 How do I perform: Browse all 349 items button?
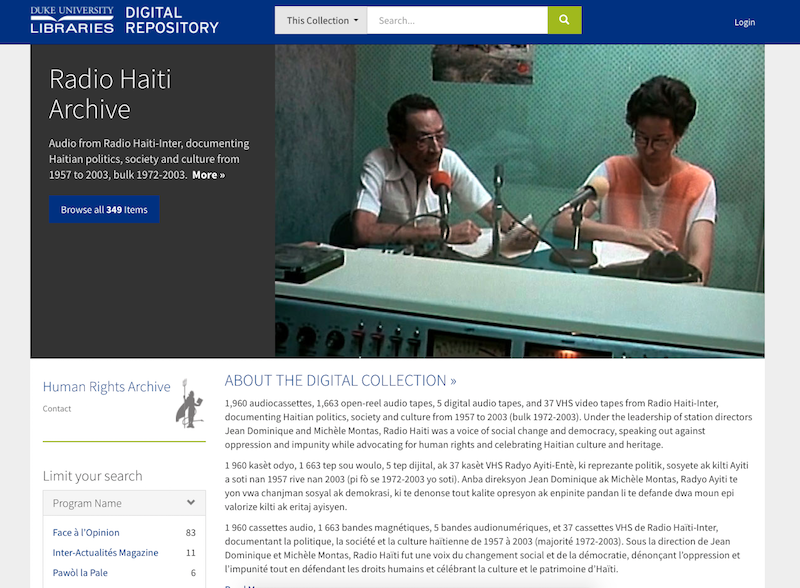click(104, 209)
